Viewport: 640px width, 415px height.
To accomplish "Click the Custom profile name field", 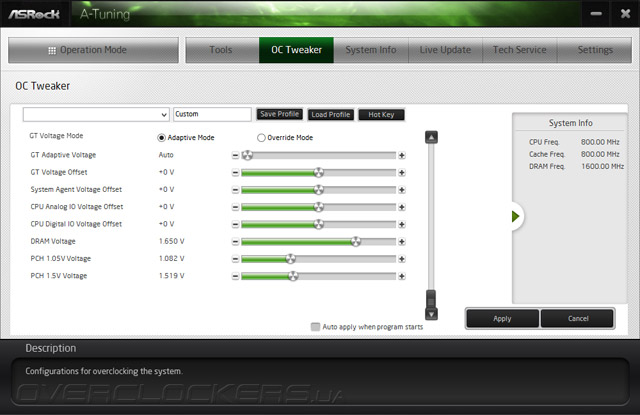I will coord(212,114).
